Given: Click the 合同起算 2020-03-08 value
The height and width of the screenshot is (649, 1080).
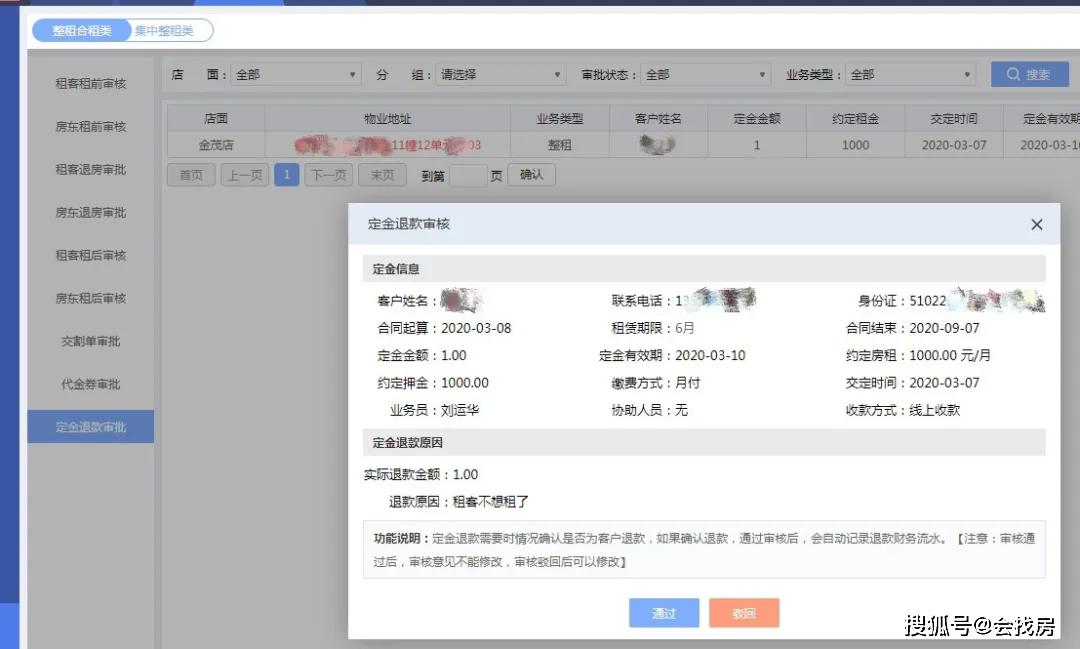Looking at the screenshot, I should [x=476, y=328].
